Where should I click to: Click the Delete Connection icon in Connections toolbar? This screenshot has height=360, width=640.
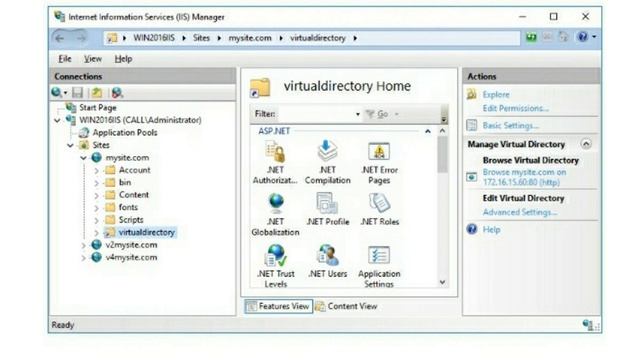tap(117, 93)
